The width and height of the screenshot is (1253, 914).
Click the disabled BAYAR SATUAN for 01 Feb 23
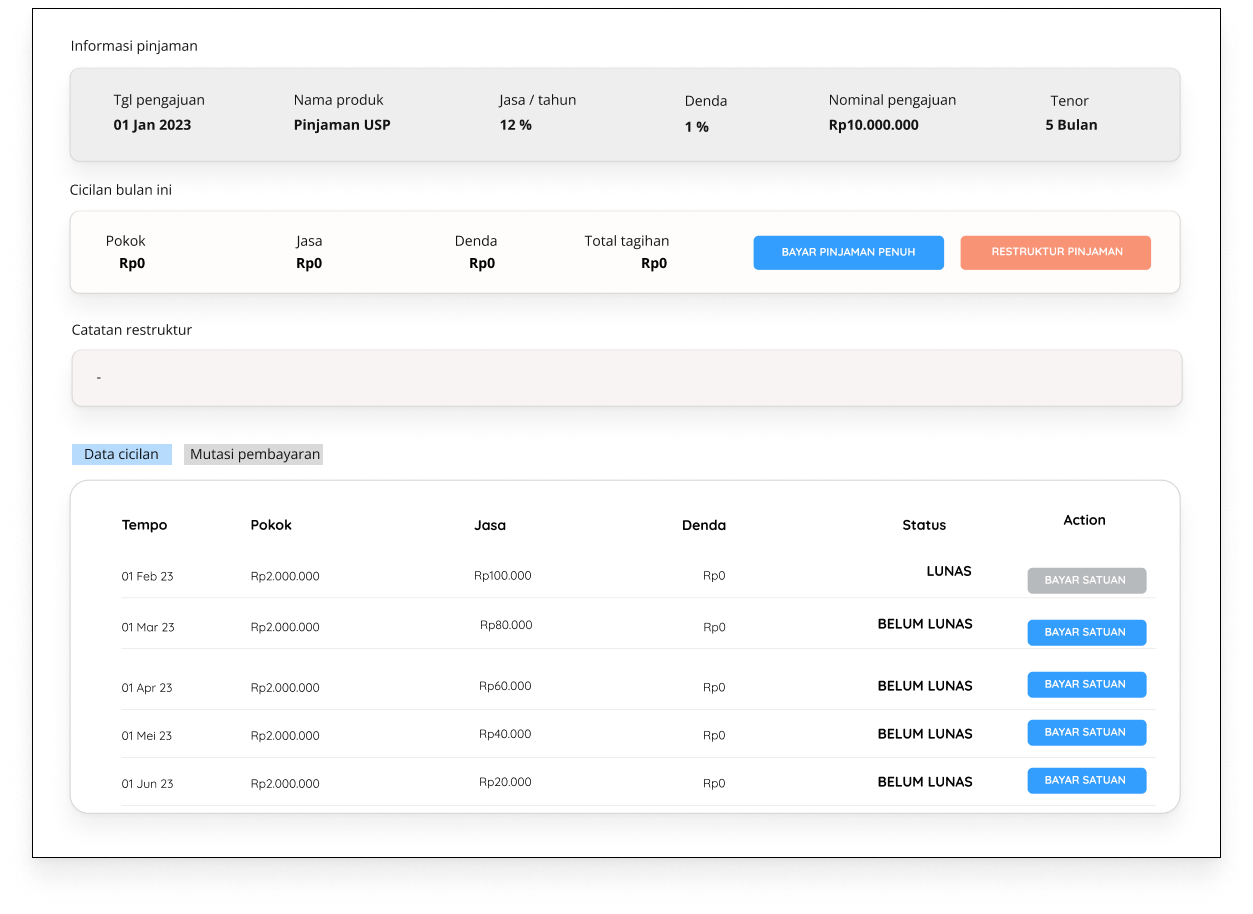pyautogui.click(x=1086, y=580)
